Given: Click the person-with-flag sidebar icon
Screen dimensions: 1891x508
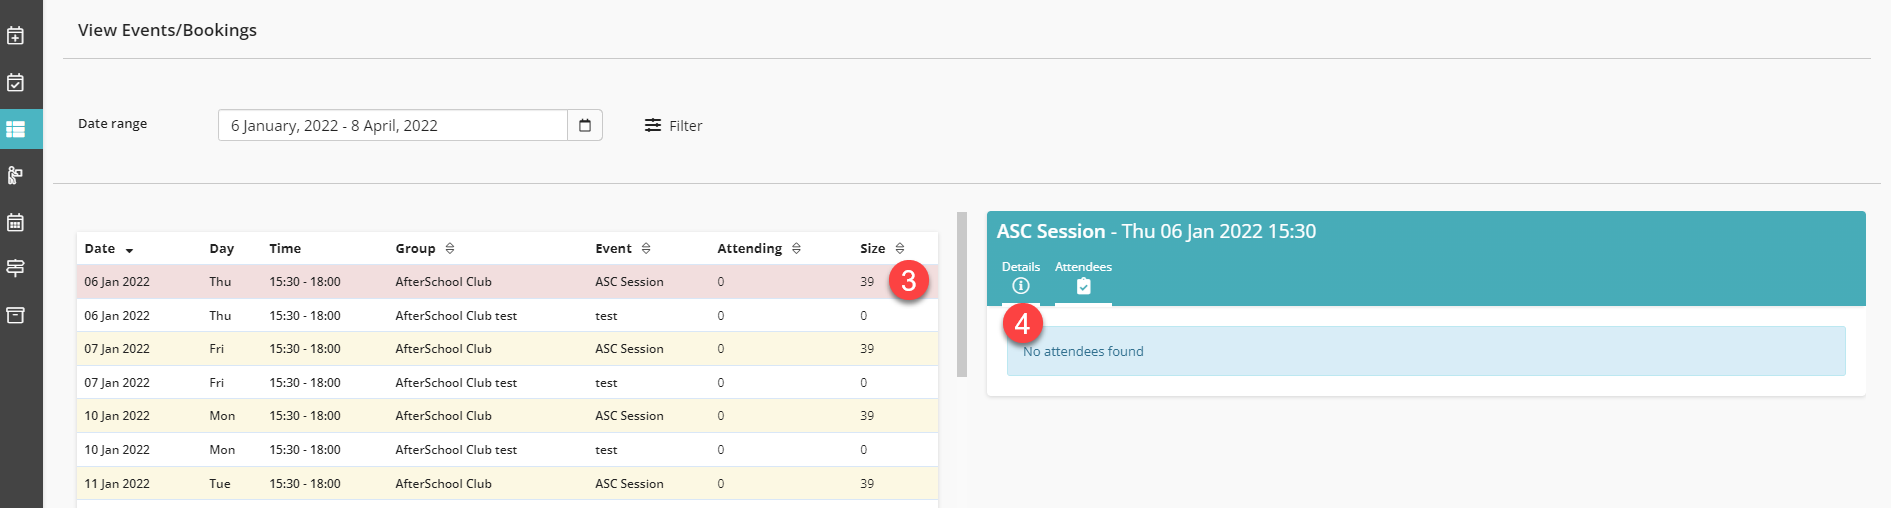Looking at the screenshot, I should tap(15, 176).
